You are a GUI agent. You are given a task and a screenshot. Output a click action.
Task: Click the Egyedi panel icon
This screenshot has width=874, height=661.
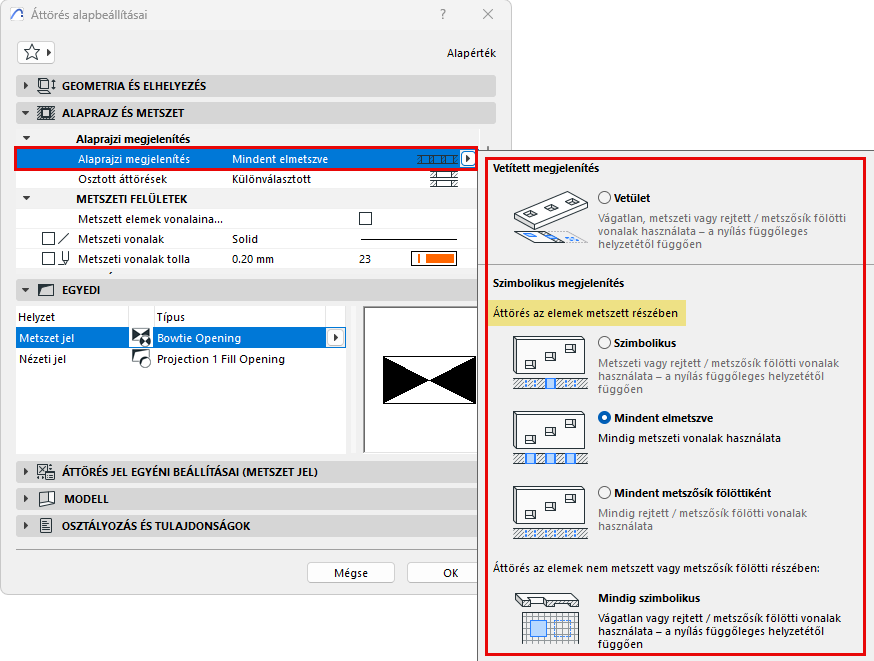(46, 290)
